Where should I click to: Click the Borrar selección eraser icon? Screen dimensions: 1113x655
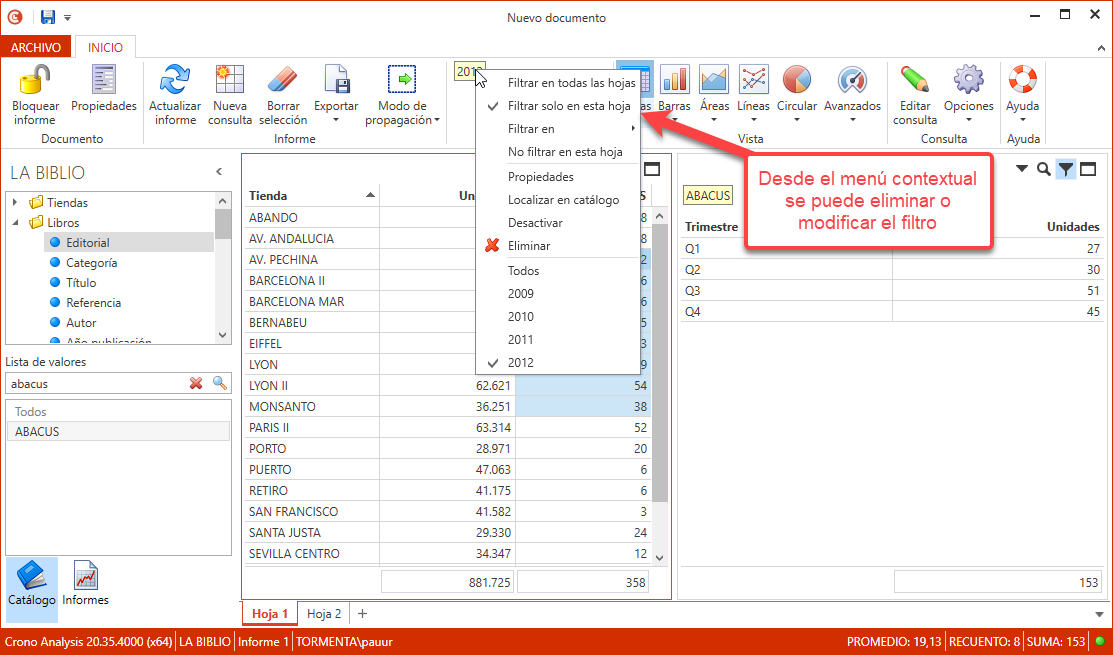[283, 80]
